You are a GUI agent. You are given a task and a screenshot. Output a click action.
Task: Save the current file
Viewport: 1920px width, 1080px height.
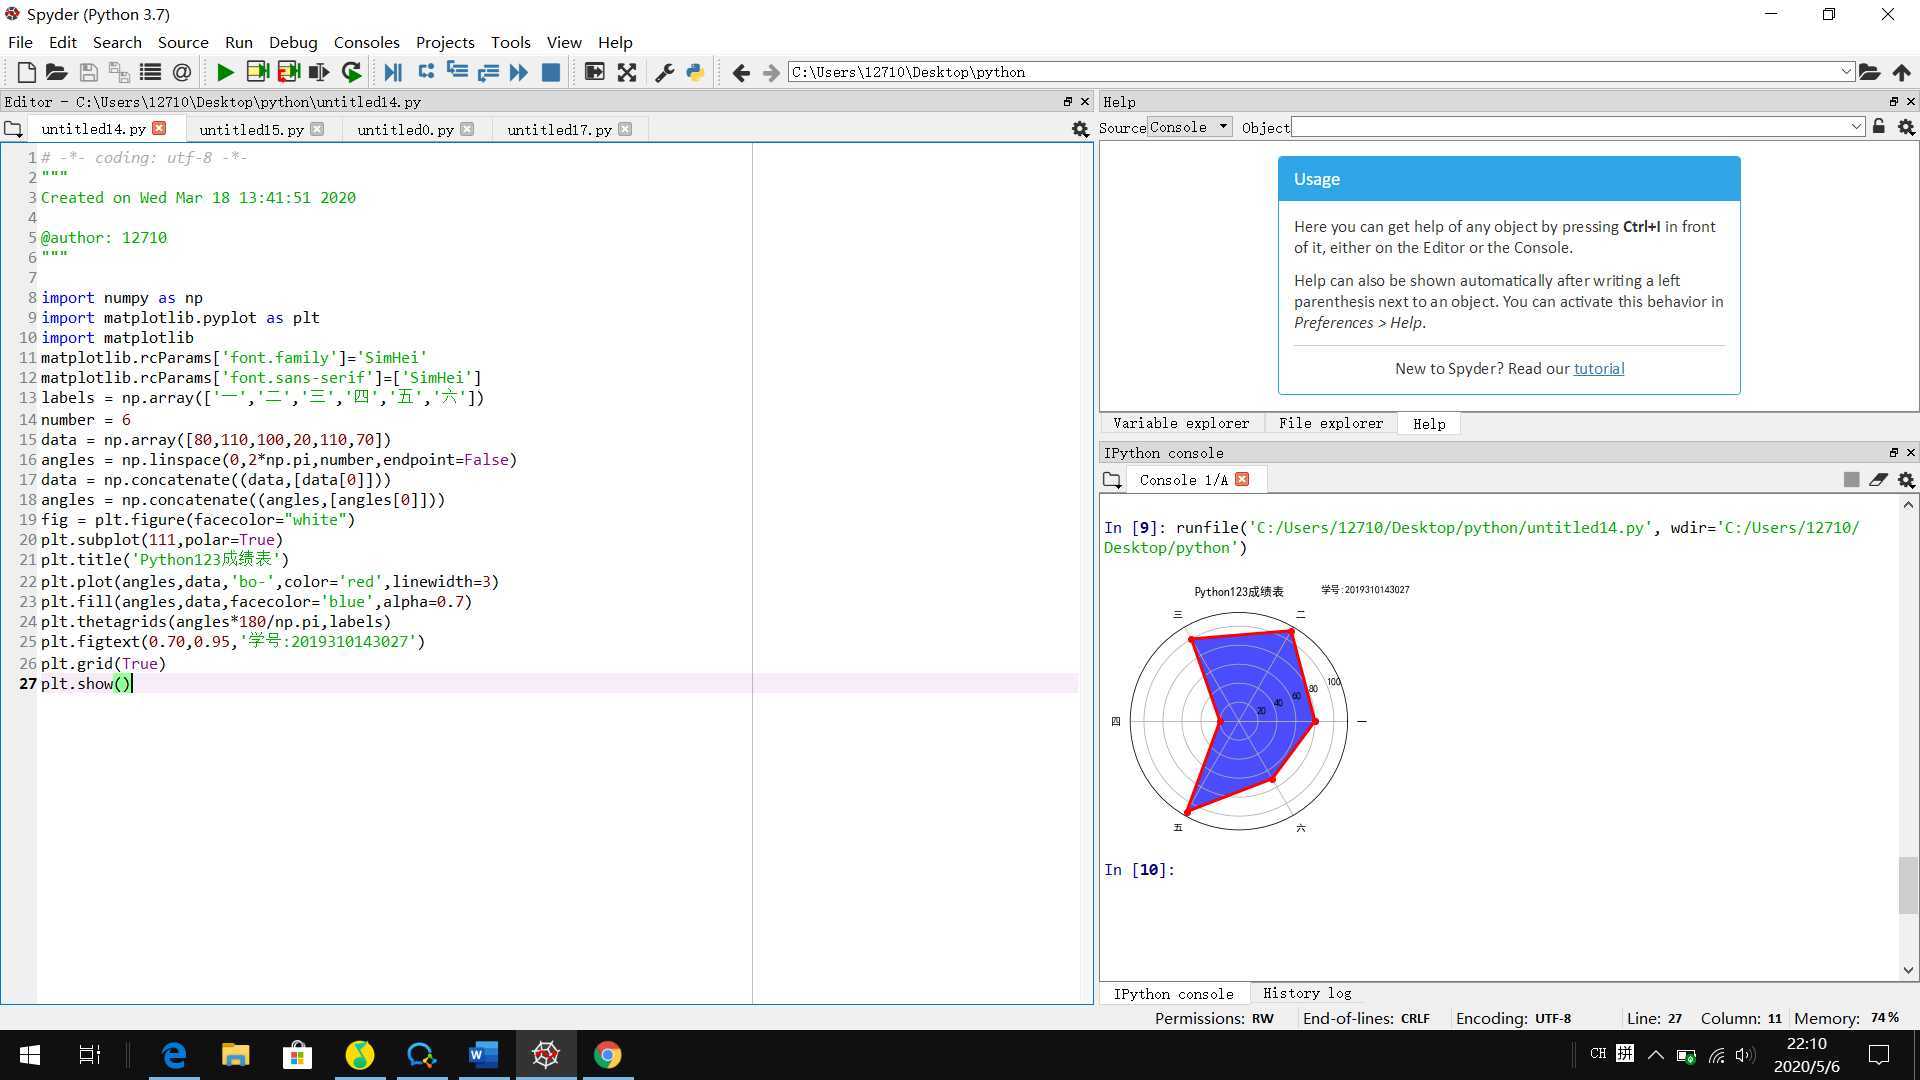point(88,72)
